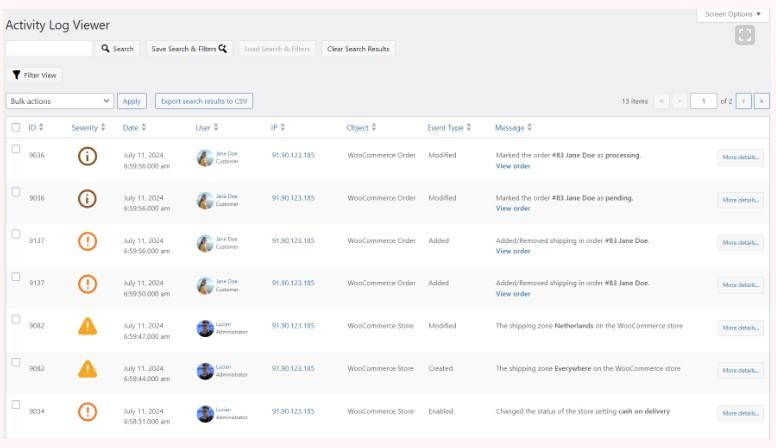
Task: Sort the table by Event Type column
Action: (449, 127)
